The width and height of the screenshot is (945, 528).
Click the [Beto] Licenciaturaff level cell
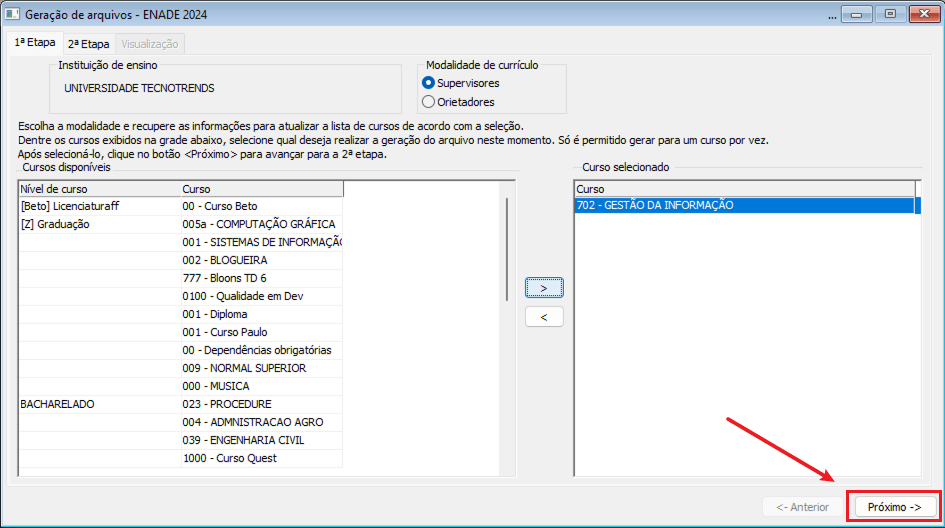100,206
